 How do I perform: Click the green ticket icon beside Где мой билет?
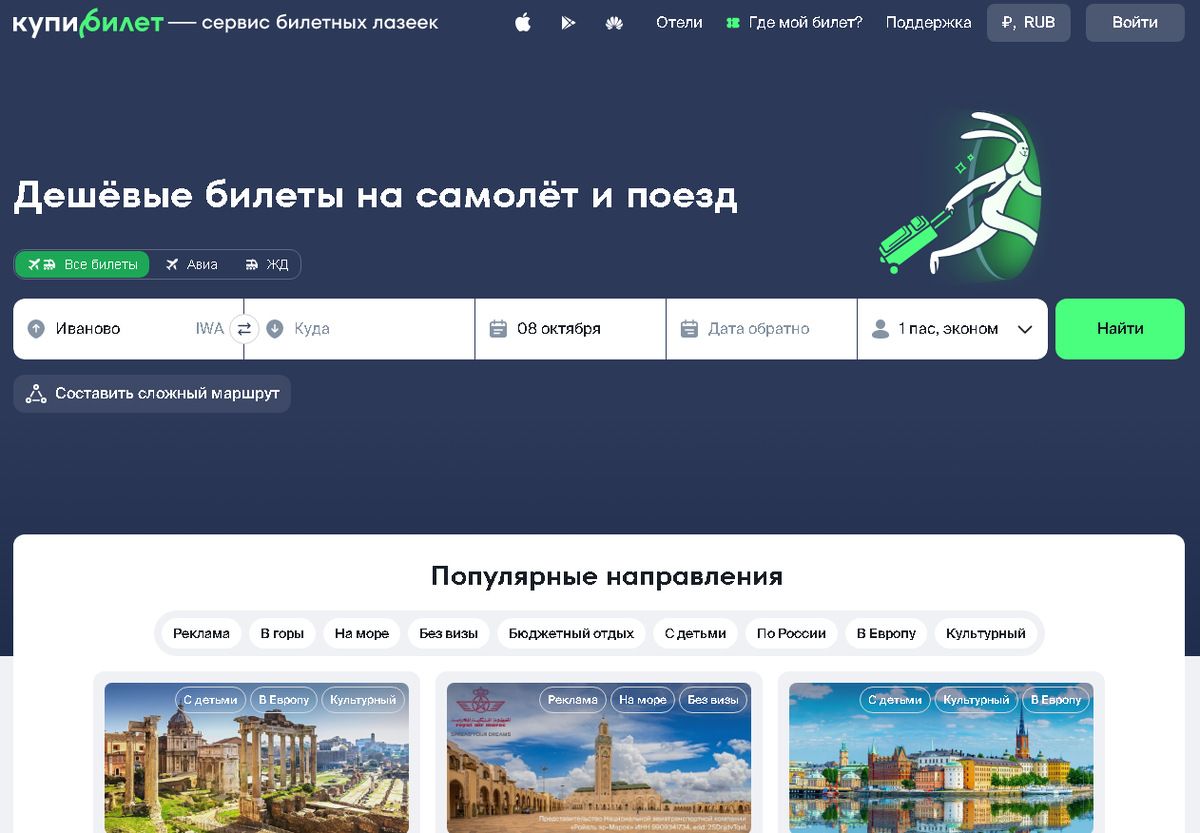733,22
